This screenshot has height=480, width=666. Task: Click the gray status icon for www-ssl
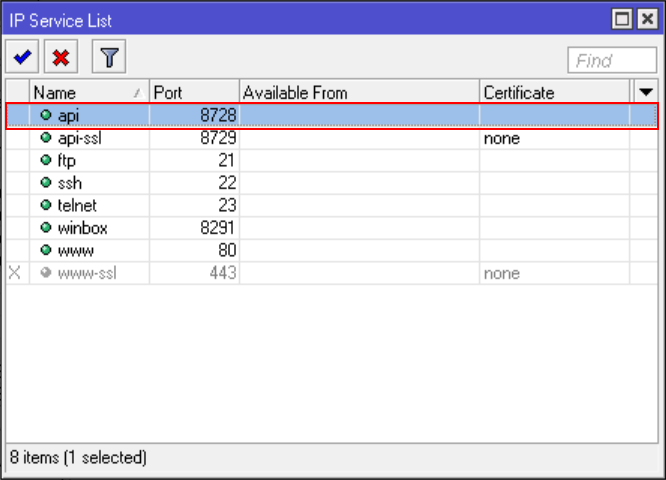[x=46, y=272]
